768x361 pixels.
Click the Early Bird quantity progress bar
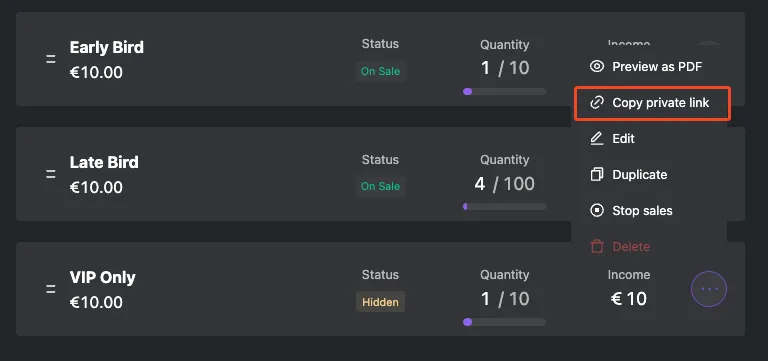tap(504, 92)
